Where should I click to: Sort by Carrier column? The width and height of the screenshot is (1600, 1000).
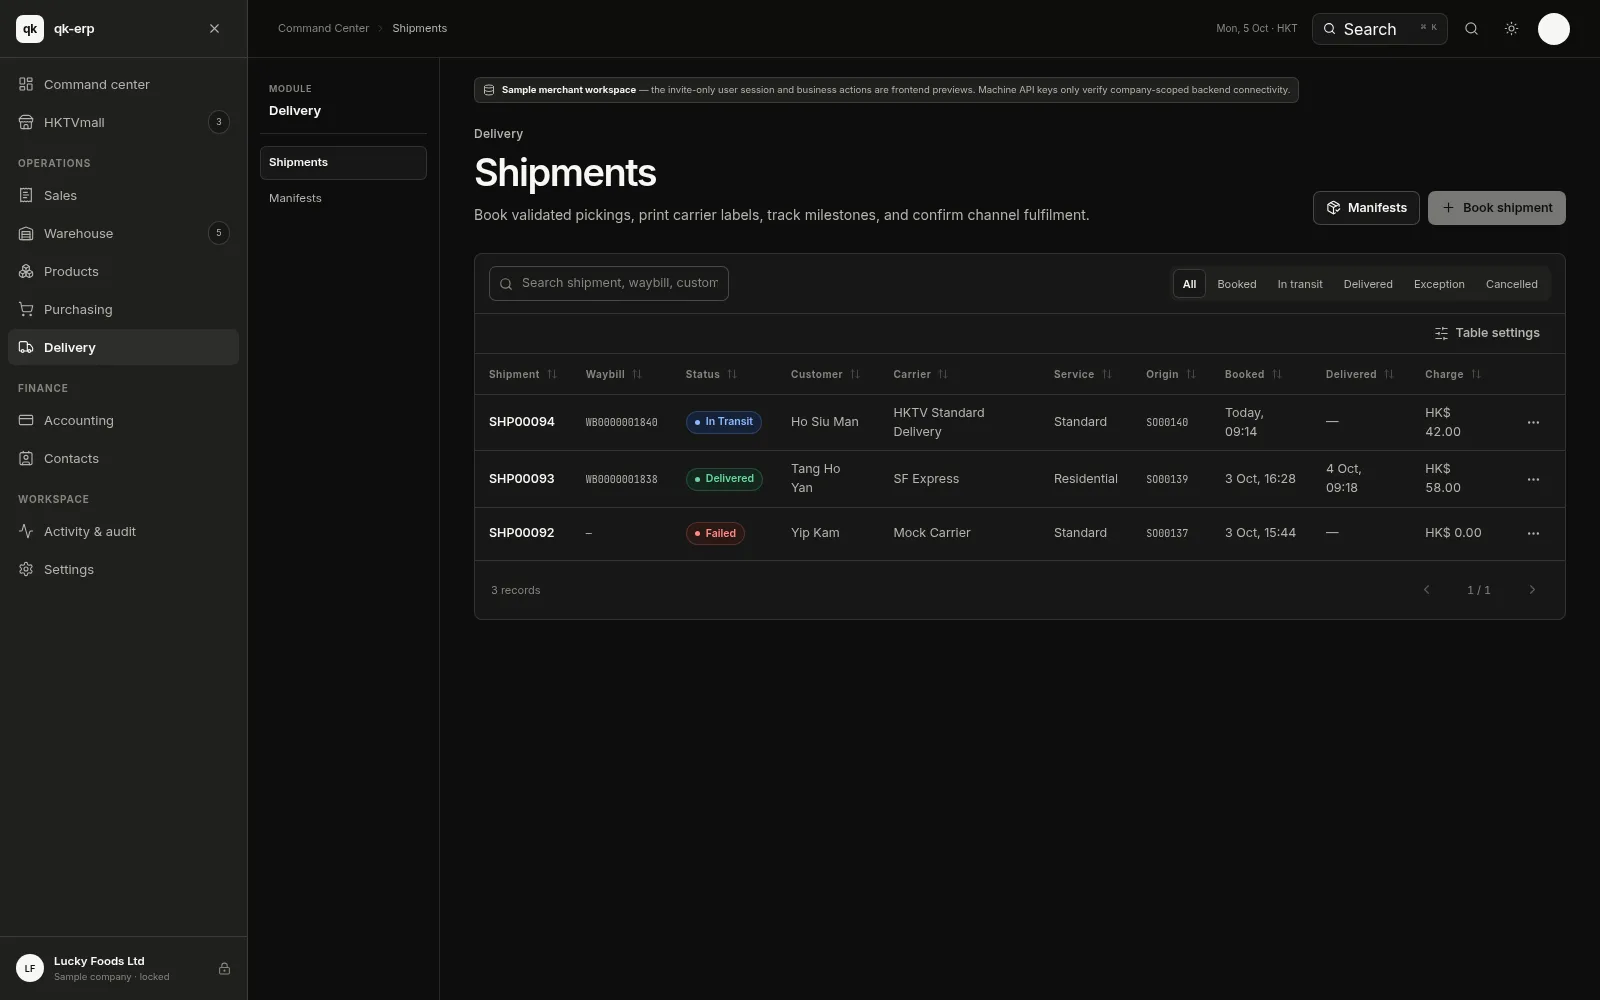(920, 374)
